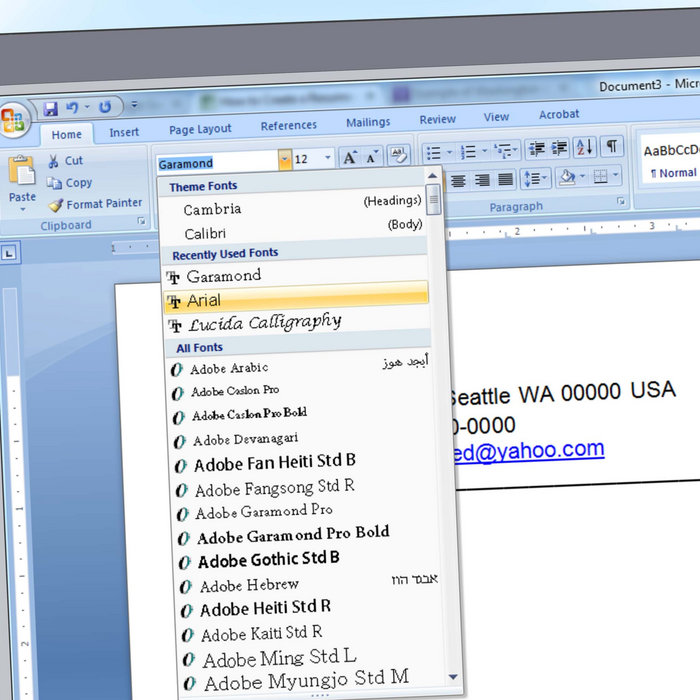Select Arial from recently used fonts

(296, 297)
